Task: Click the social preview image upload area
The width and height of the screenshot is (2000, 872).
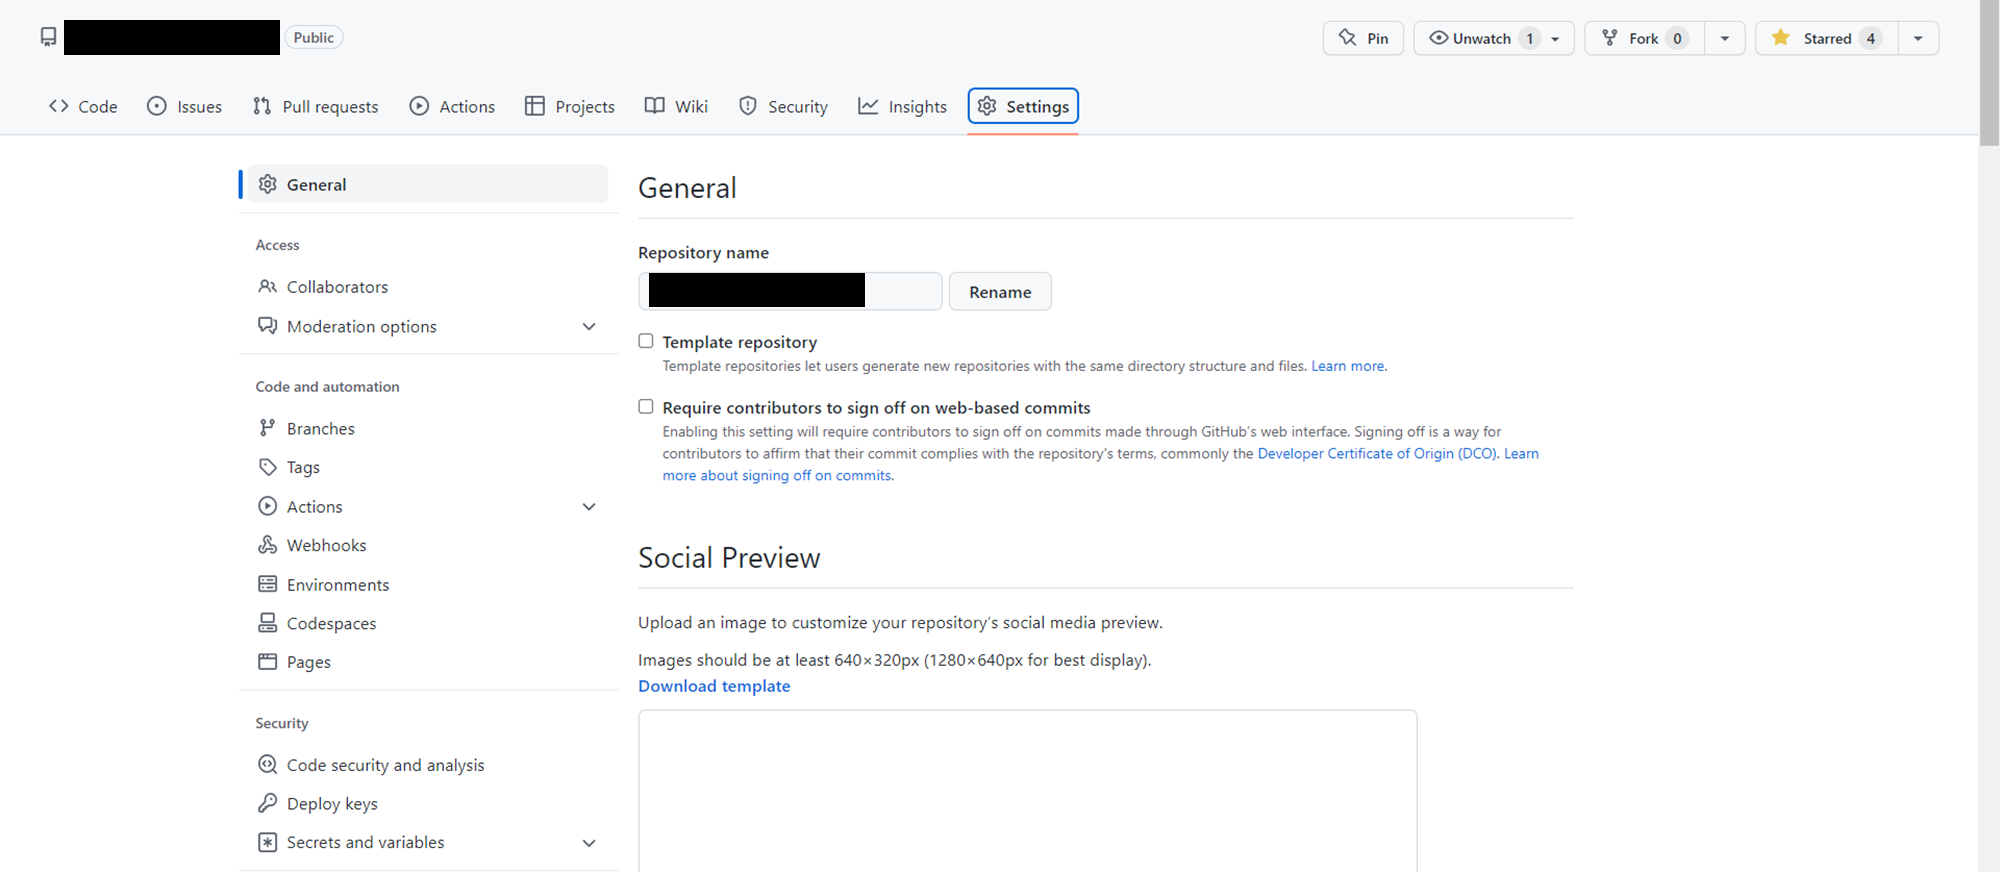Action: [x=1028, y=791]
